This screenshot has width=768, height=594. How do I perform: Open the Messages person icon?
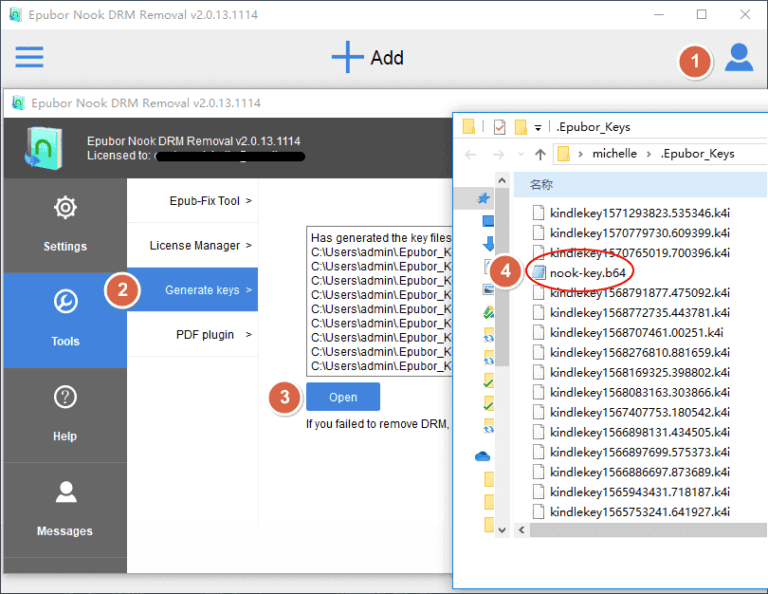[x=66, y=492]
